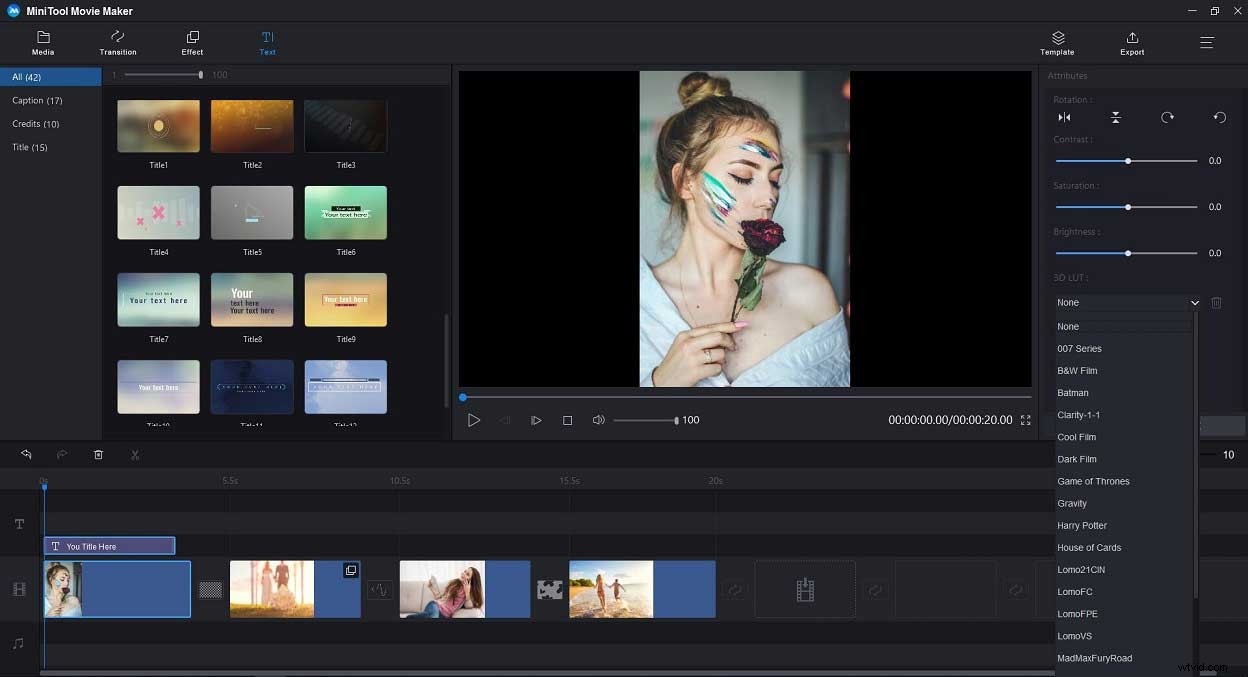
Task: Undo the last edit
Action: tap(26, 454)
